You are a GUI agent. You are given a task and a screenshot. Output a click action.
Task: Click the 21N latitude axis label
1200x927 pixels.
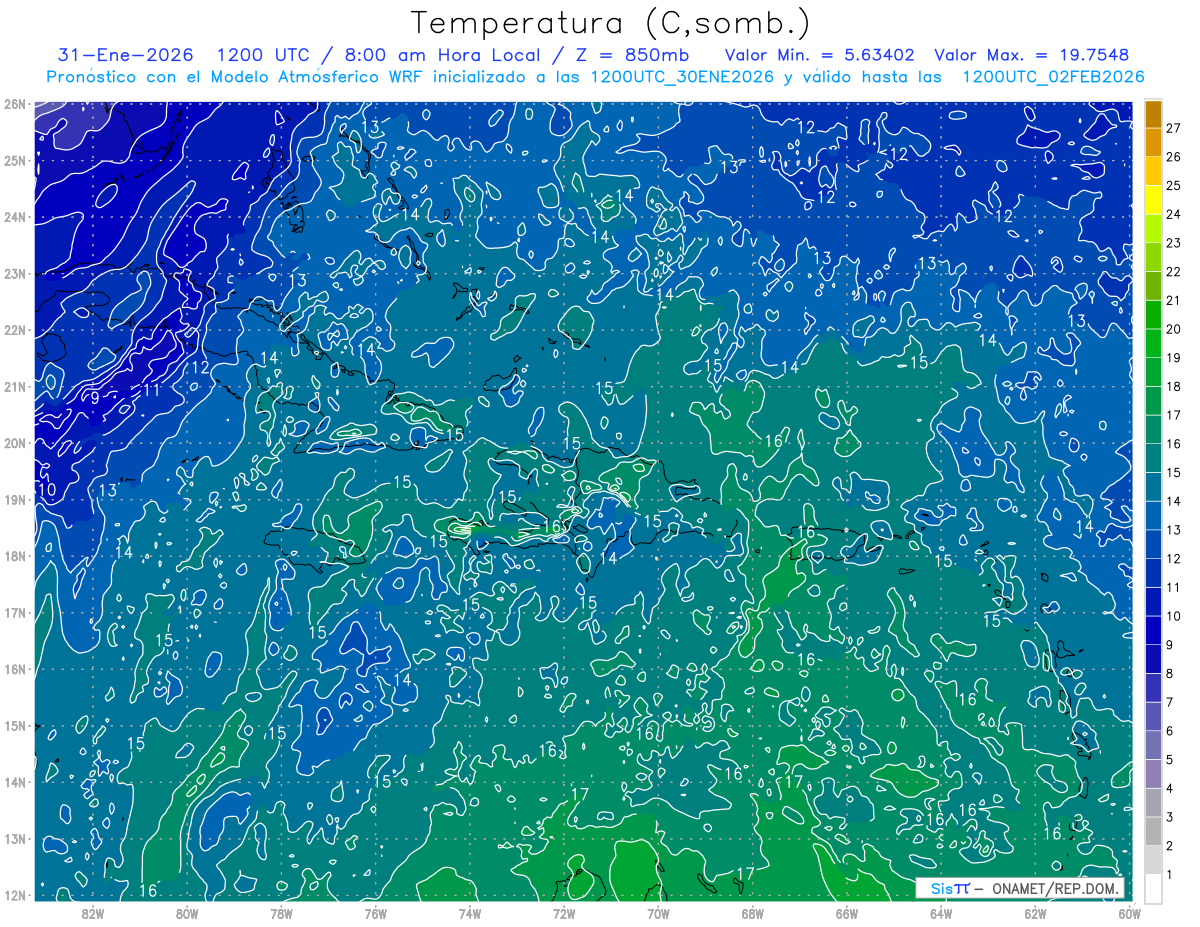tap(15, 387)
